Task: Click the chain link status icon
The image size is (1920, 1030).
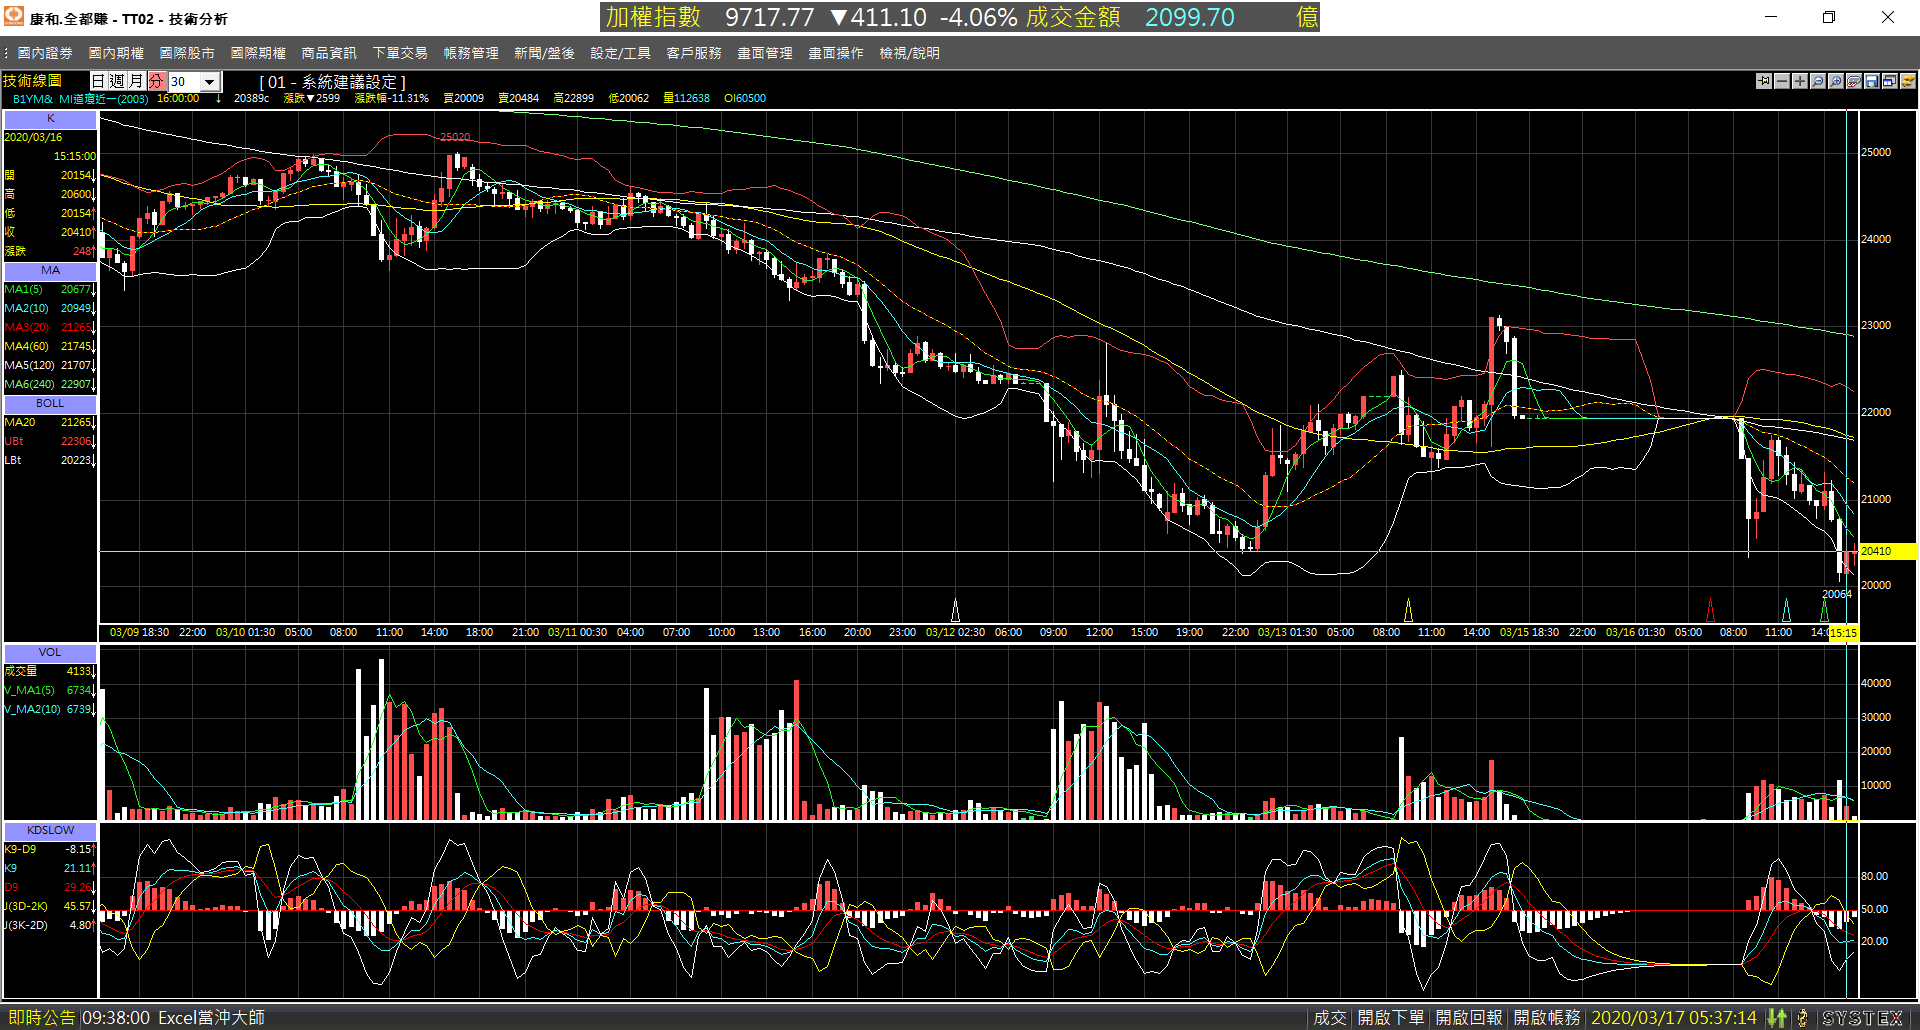Action: [x=1802, y=1018]
